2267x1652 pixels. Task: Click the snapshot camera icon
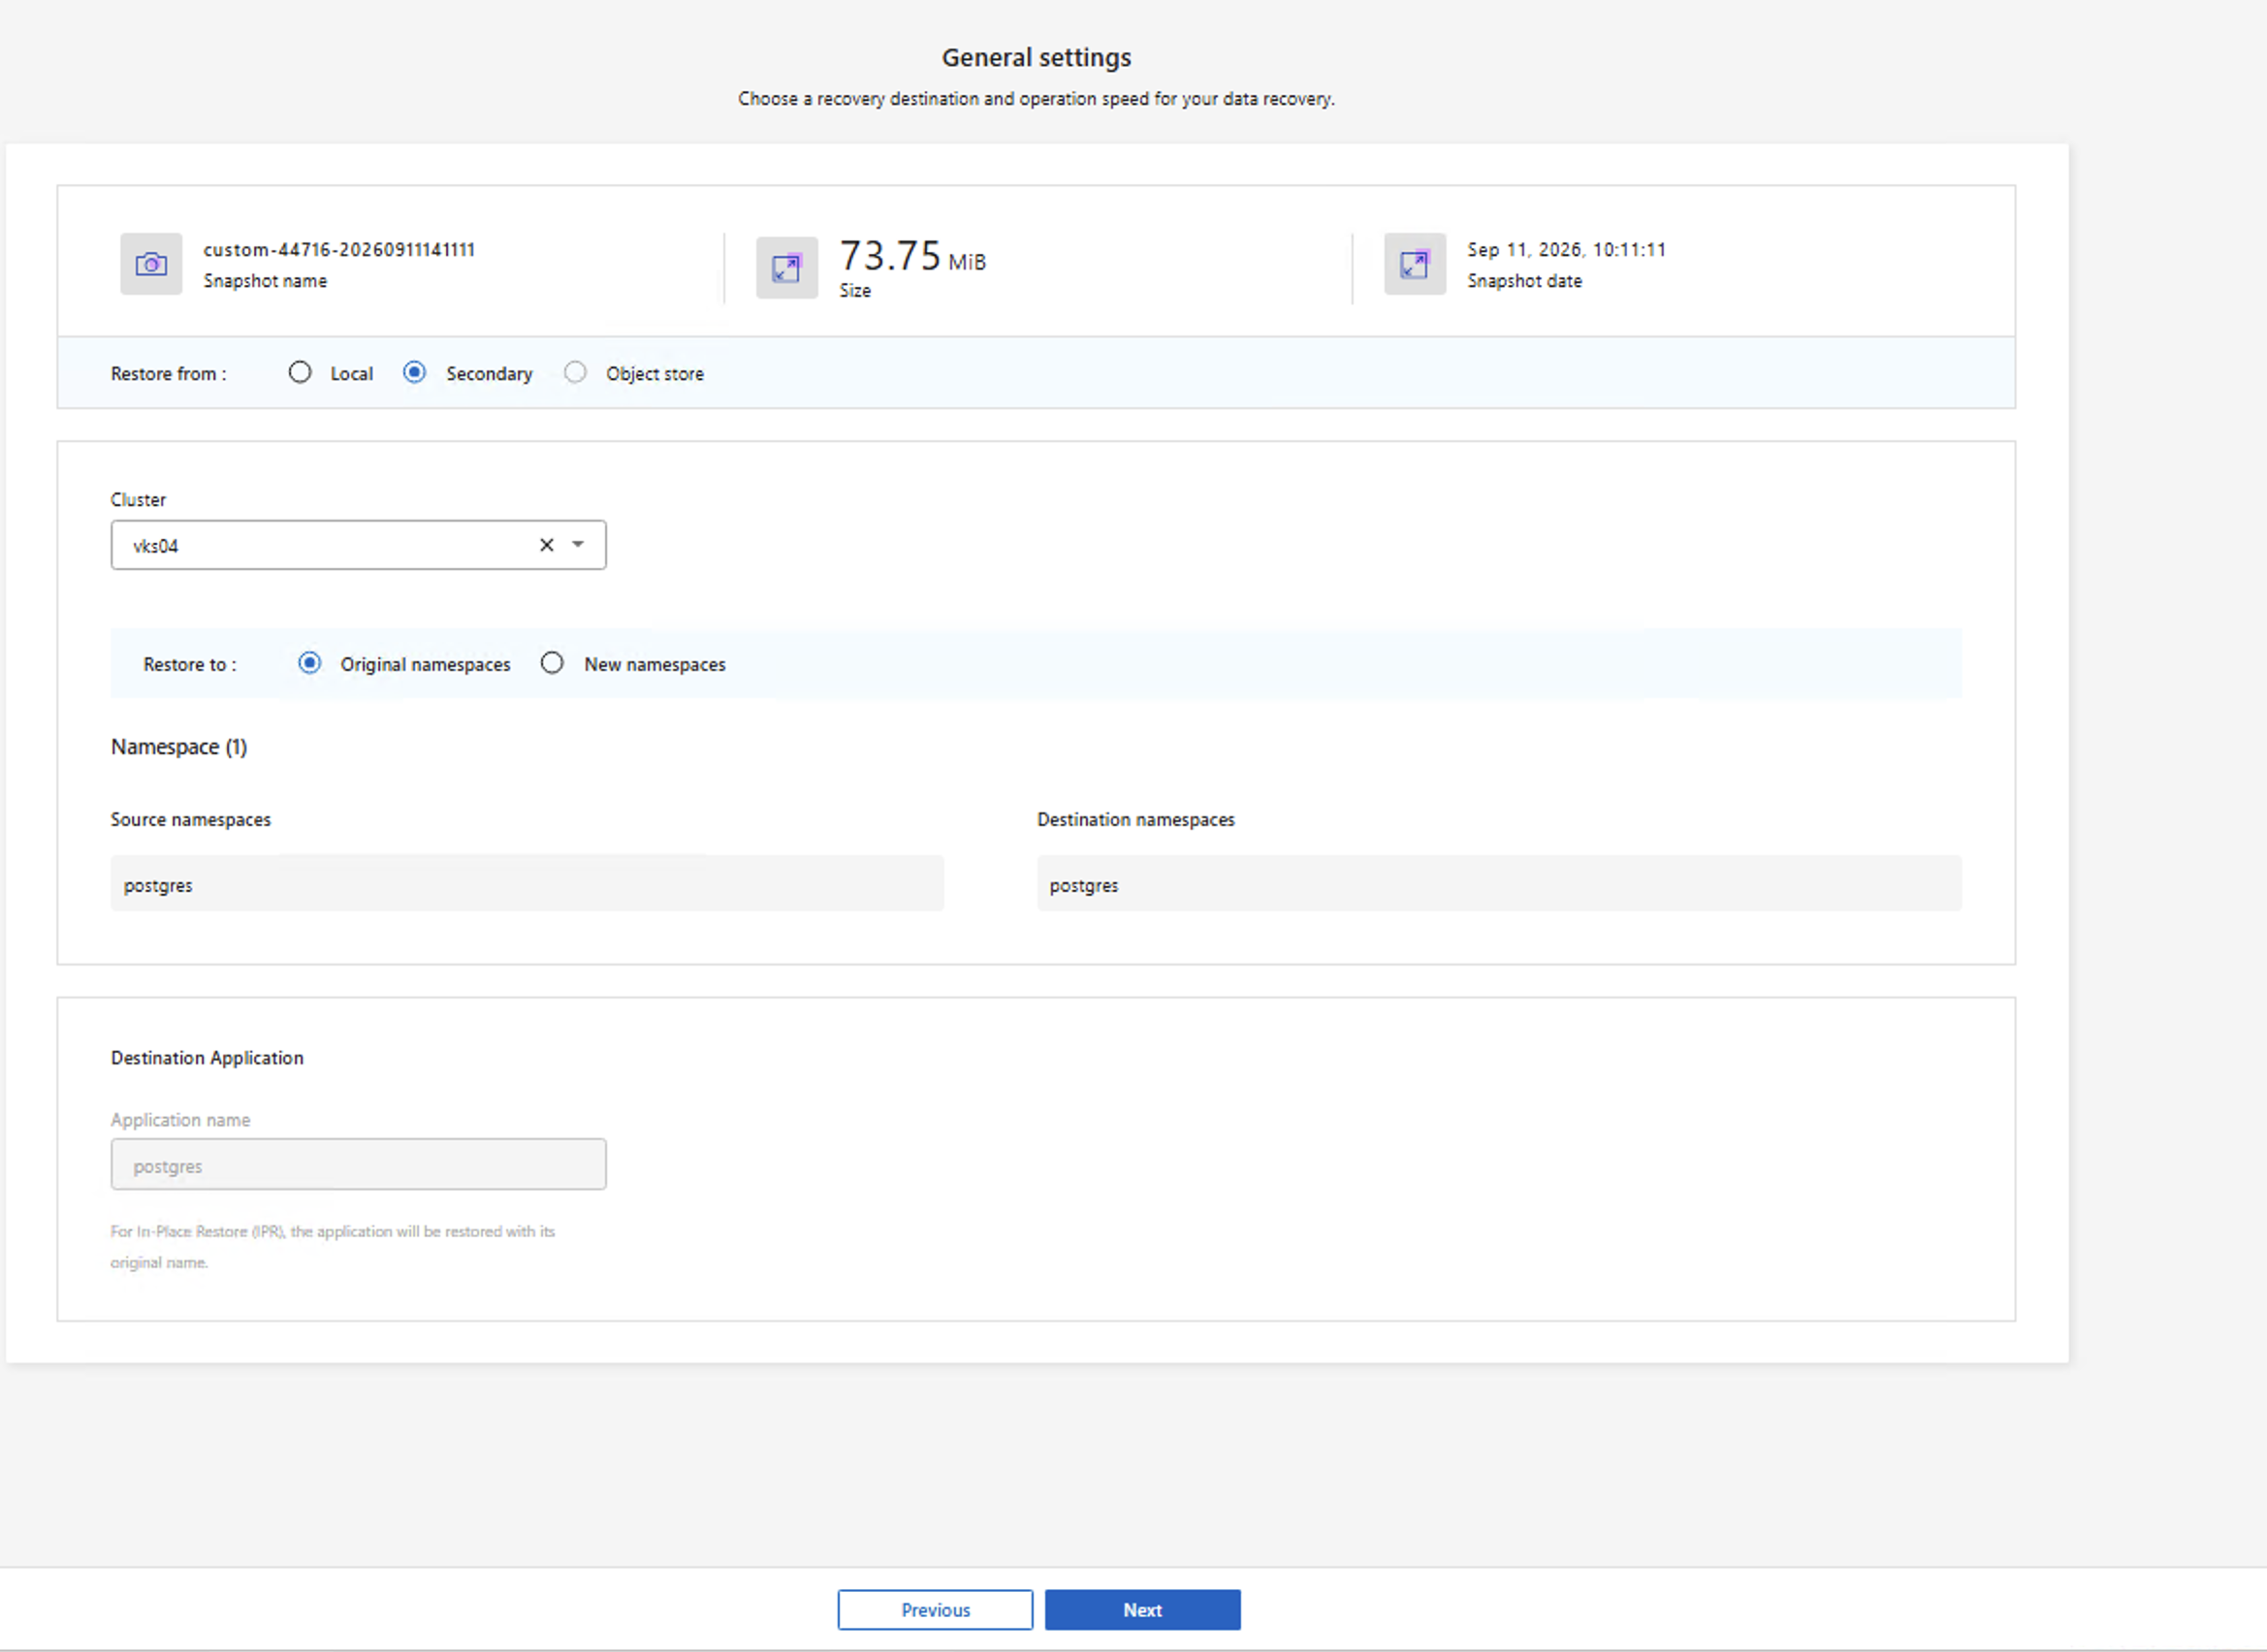[x=151, y=264]
